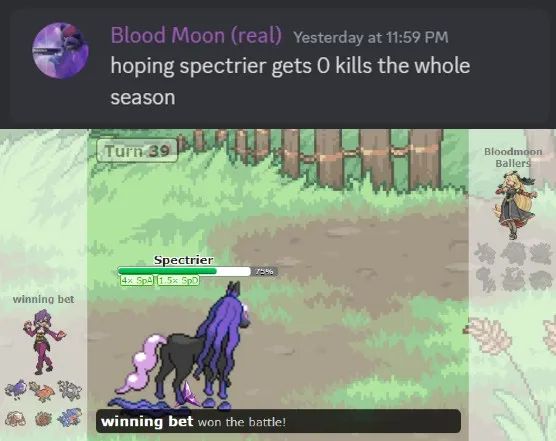Click Bloodmoon Ballers' last fainted team icon
The height and width of the screenshot is (441, 556).
click(540, 280)
